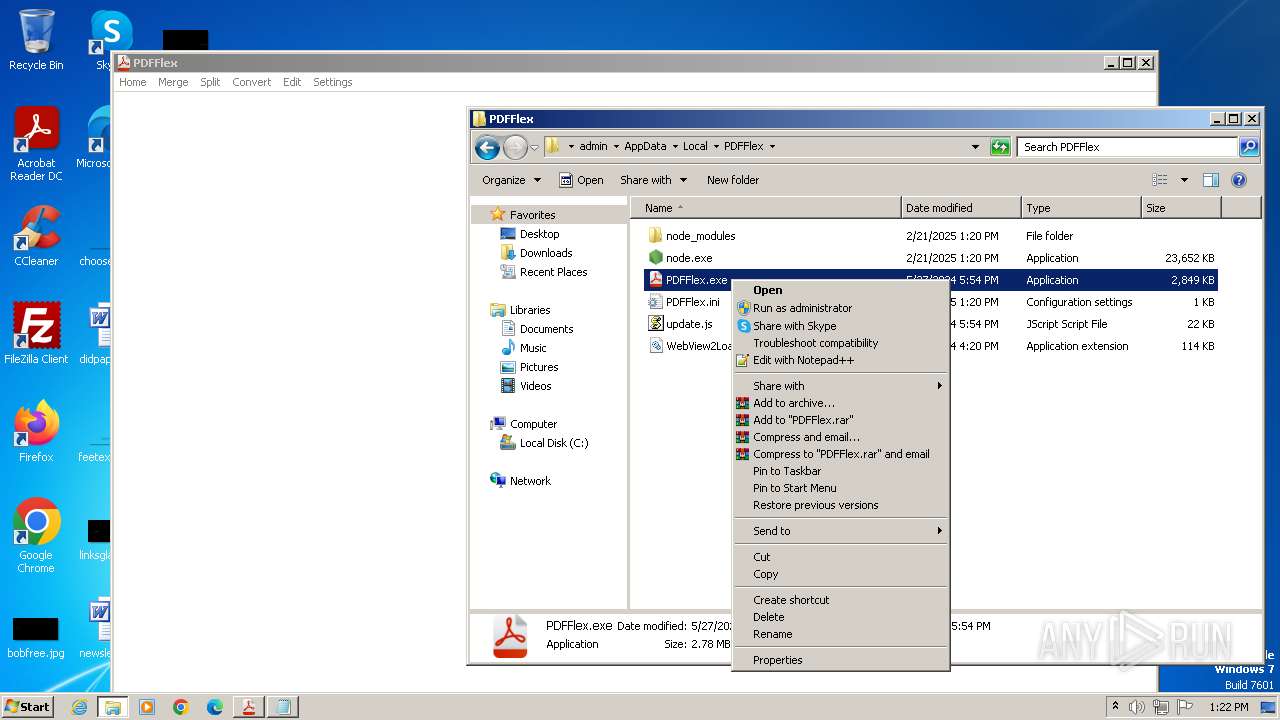Open the Recycle Bin desktop icon
Image resolution: width=1280 pixels, height=720 pixels.
coord(36,40)
